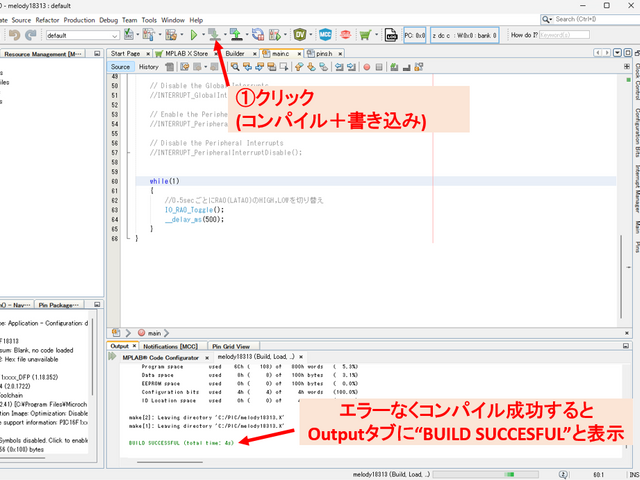The image size is (640, 480).
Task: Click the Stop Macro Recording icon
Action: click(379, 67)
